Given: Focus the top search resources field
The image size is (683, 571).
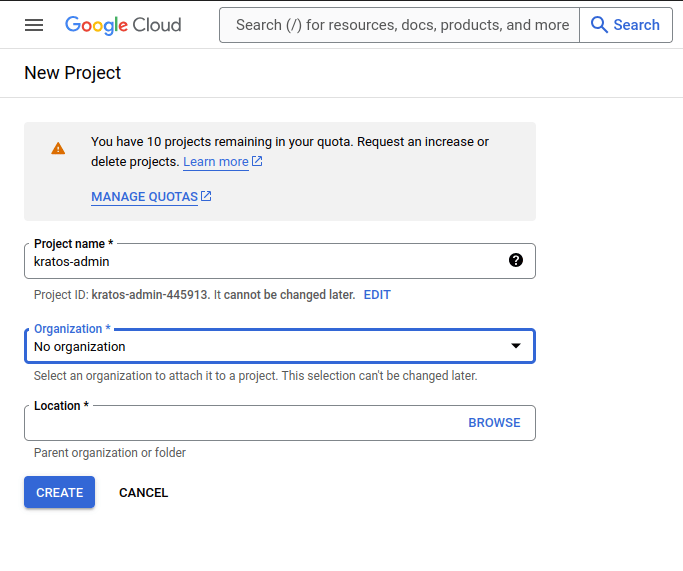Looking at the screenshot, I should (x=400, y=25).
